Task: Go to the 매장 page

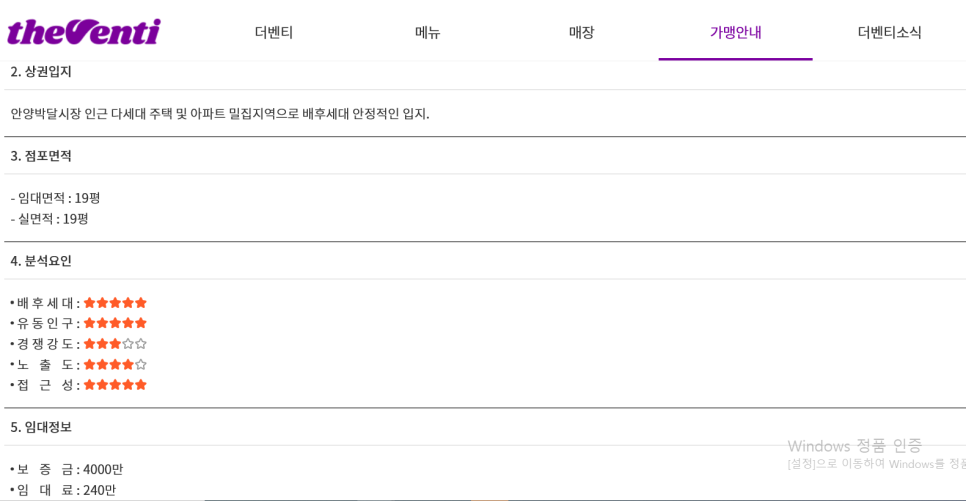Action: click(582, 32)
